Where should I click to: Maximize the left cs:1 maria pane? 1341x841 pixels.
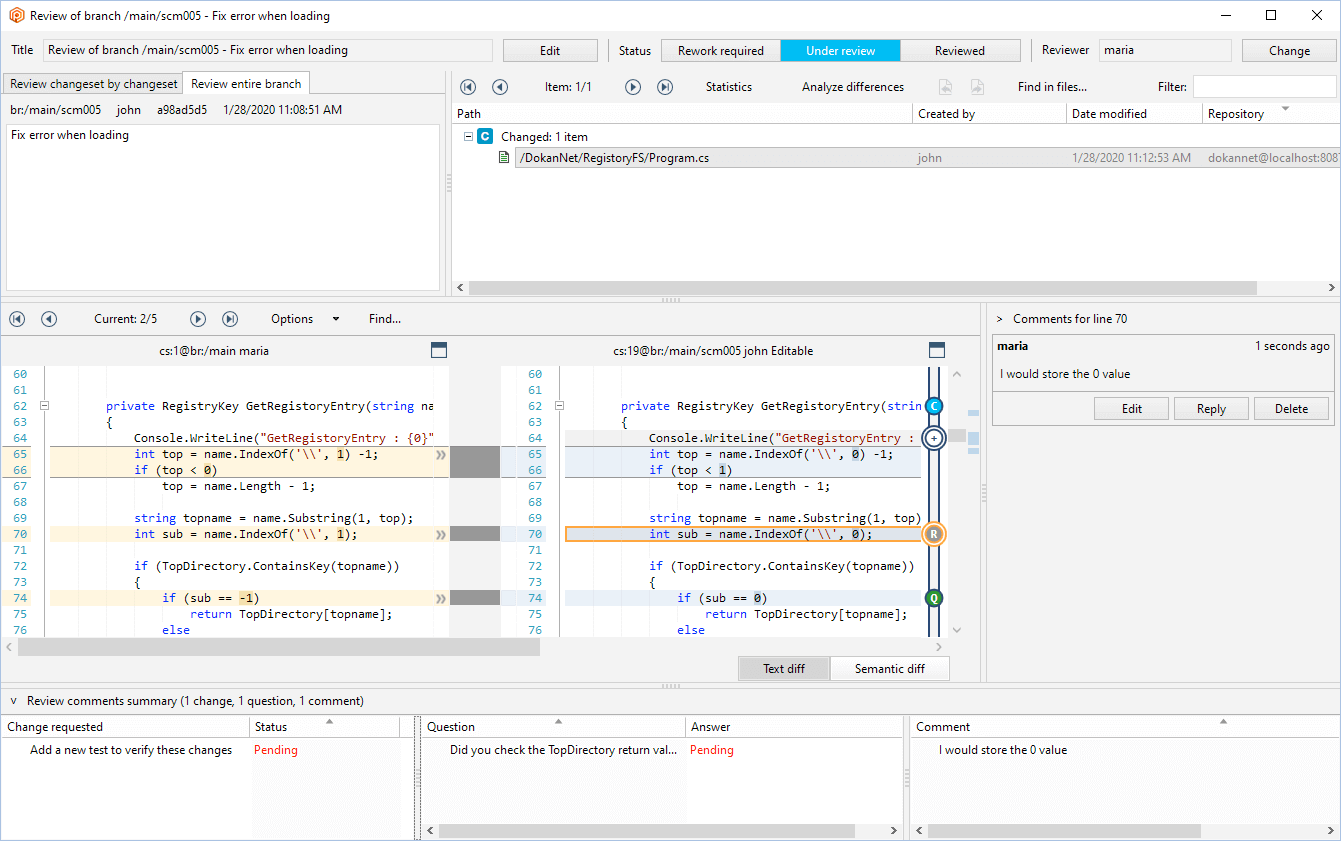438,350
